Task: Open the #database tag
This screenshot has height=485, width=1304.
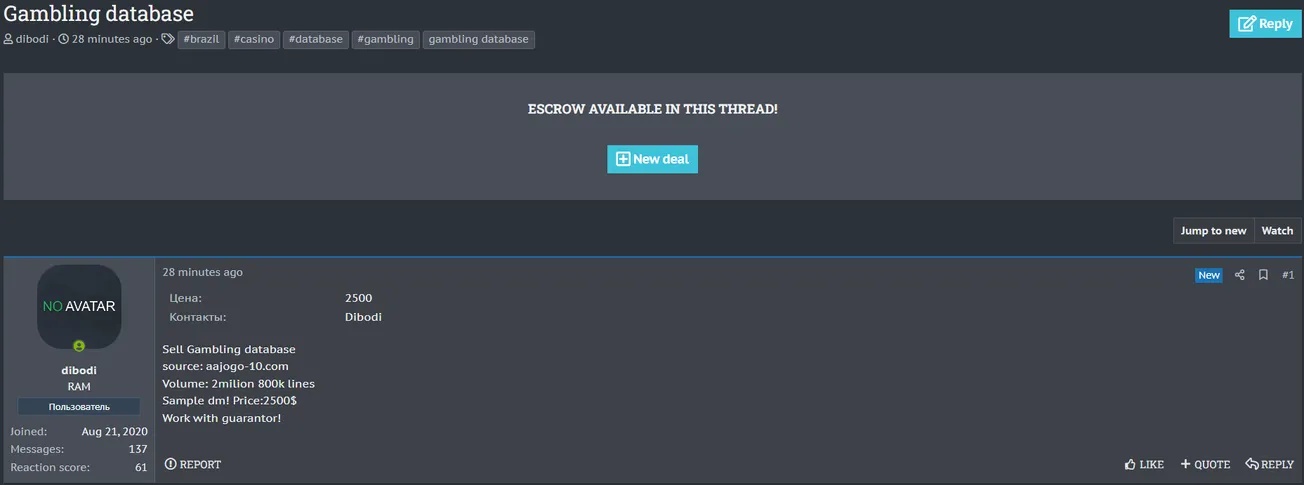Action: click(x=315, y=40)
